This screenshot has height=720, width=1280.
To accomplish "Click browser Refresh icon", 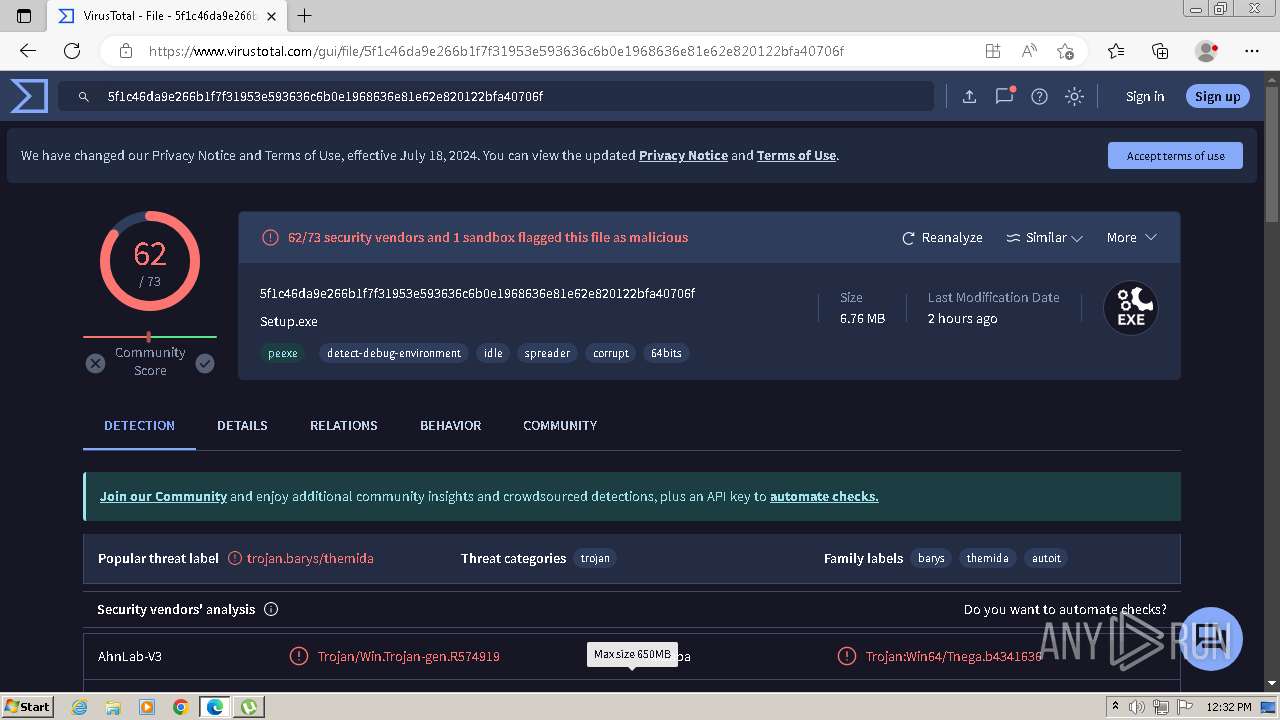I will [72, 51].
